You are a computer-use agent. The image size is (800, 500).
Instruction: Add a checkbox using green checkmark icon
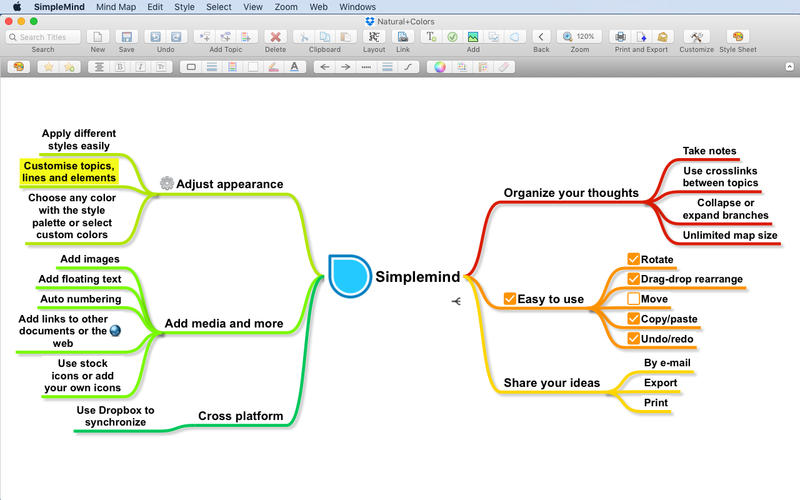pyautogui.click(x=452, y=37)
